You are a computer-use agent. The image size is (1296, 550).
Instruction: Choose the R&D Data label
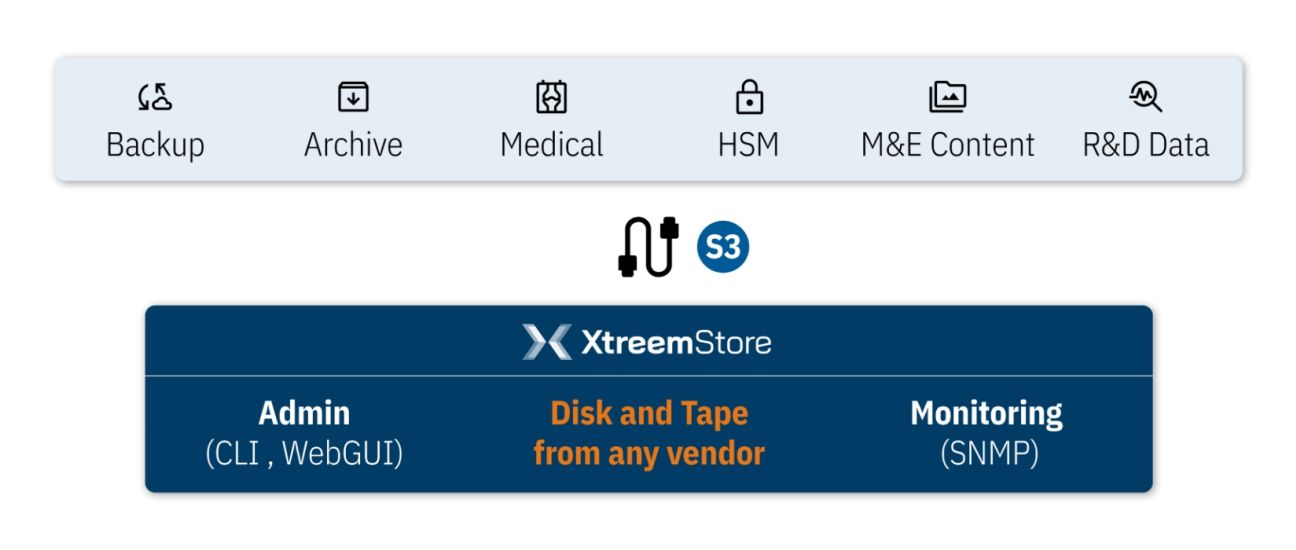[1145, 145]
